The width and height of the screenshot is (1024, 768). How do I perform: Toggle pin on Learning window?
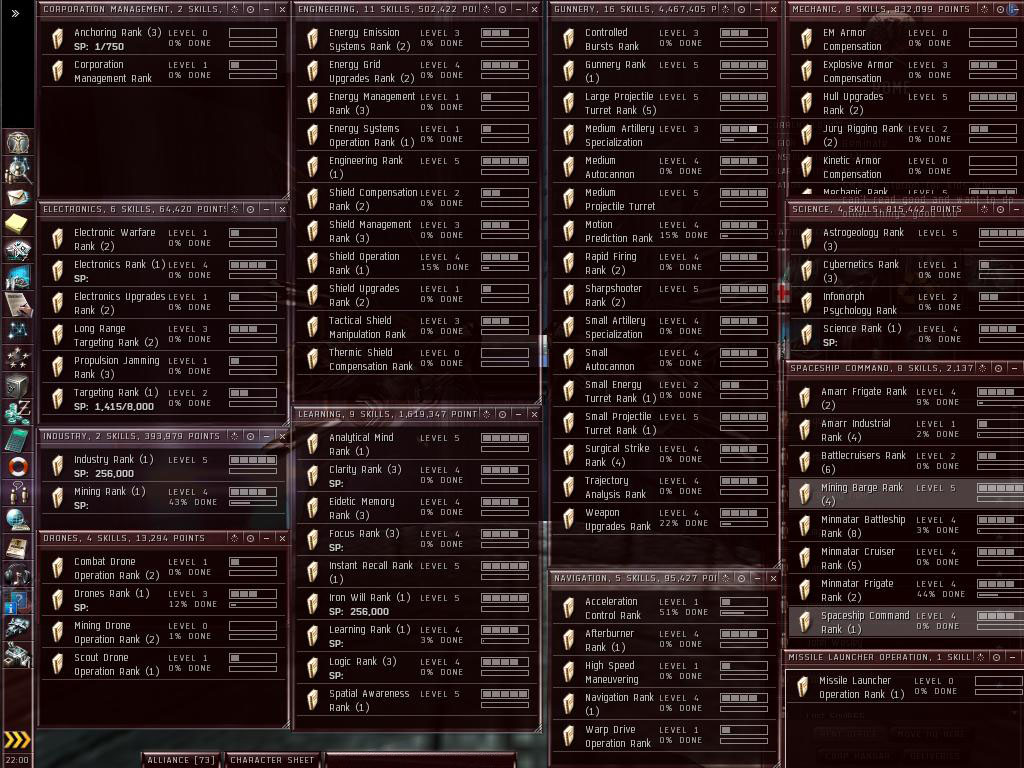[502, 414]
